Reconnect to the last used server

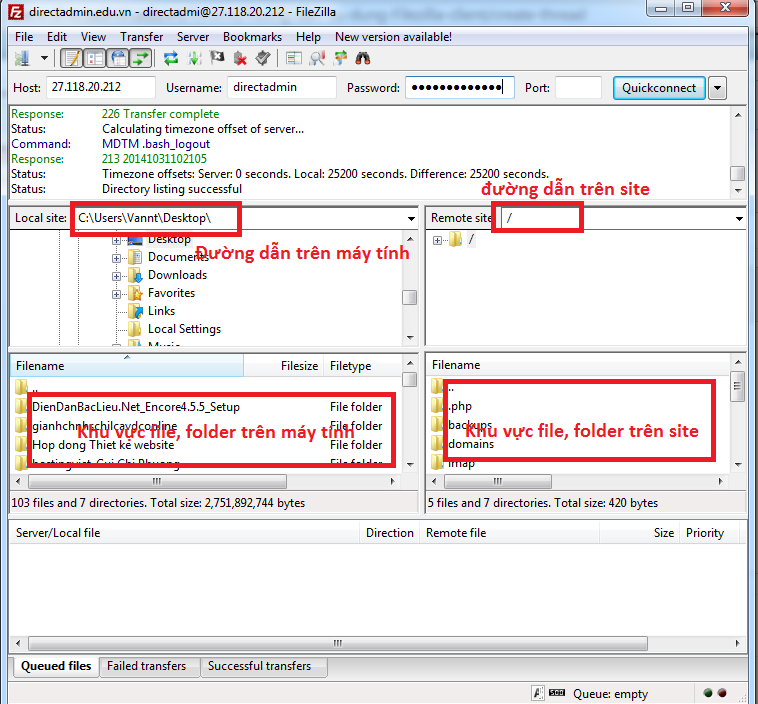click(263, 59)
